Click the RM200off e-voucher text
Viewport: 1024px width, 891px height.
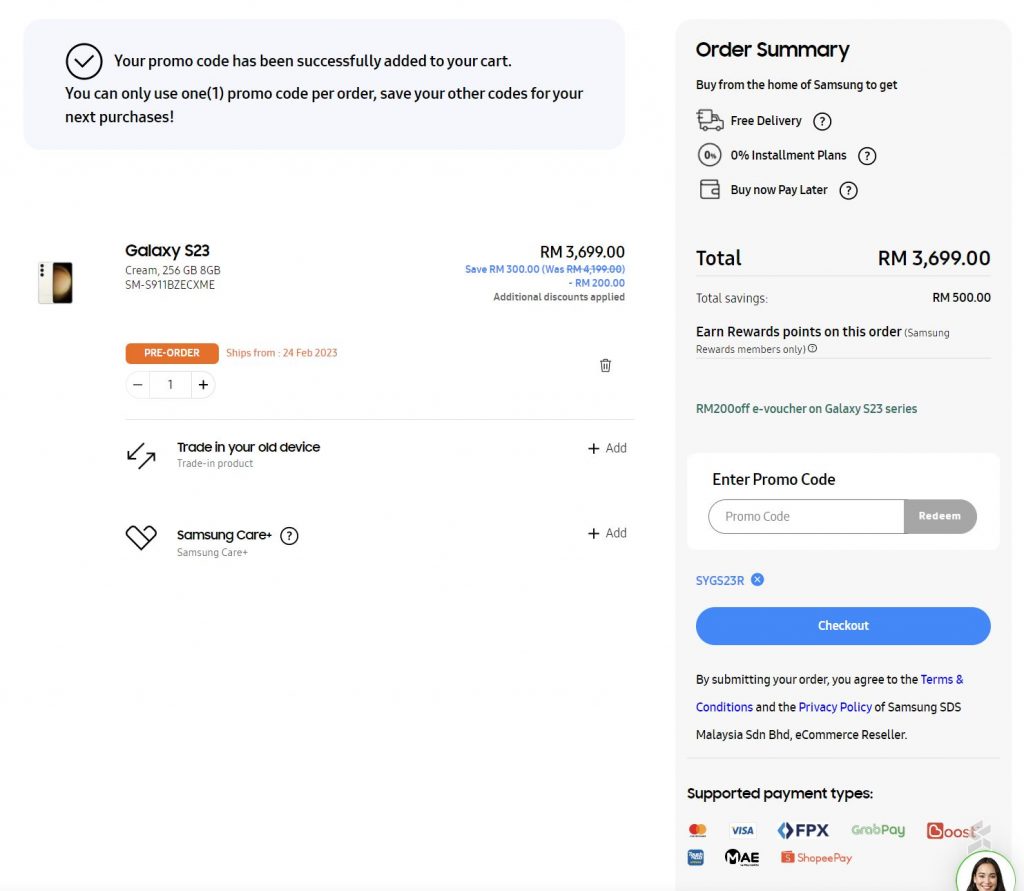coord(806,409)
